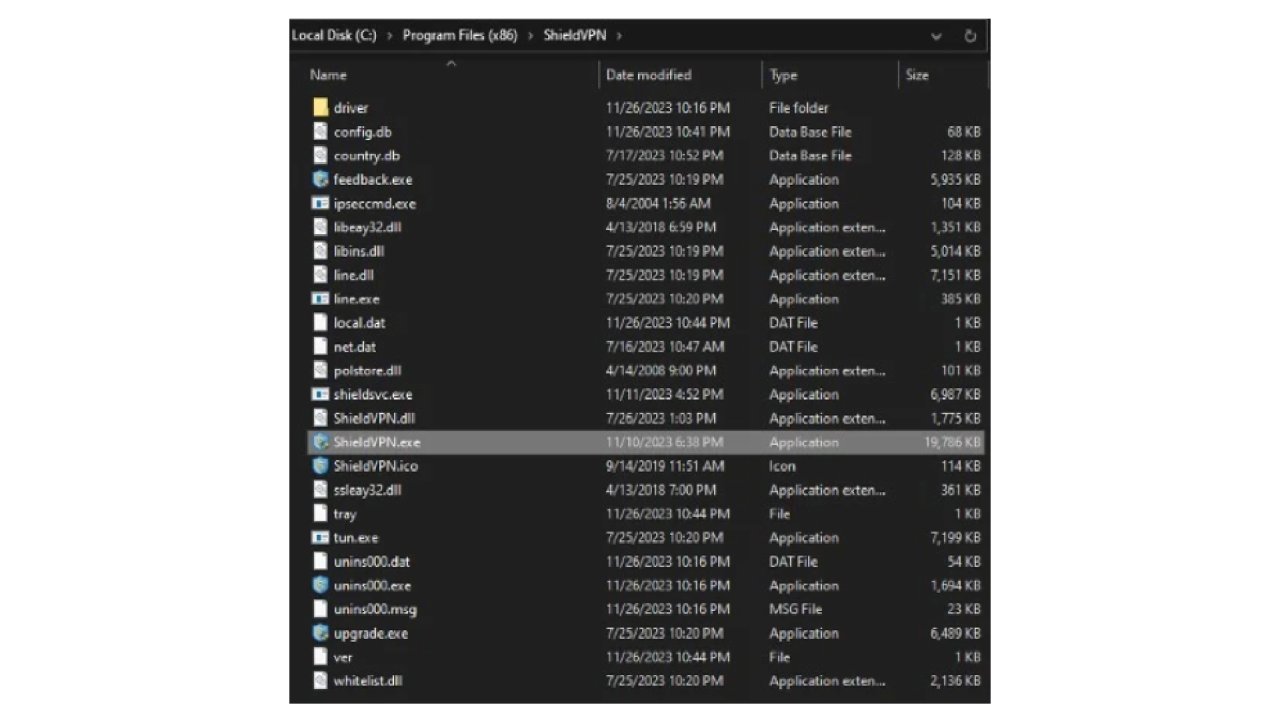Navigate to Program Files (x86) via breadcrumb
1280x721 pixels.
460,35
